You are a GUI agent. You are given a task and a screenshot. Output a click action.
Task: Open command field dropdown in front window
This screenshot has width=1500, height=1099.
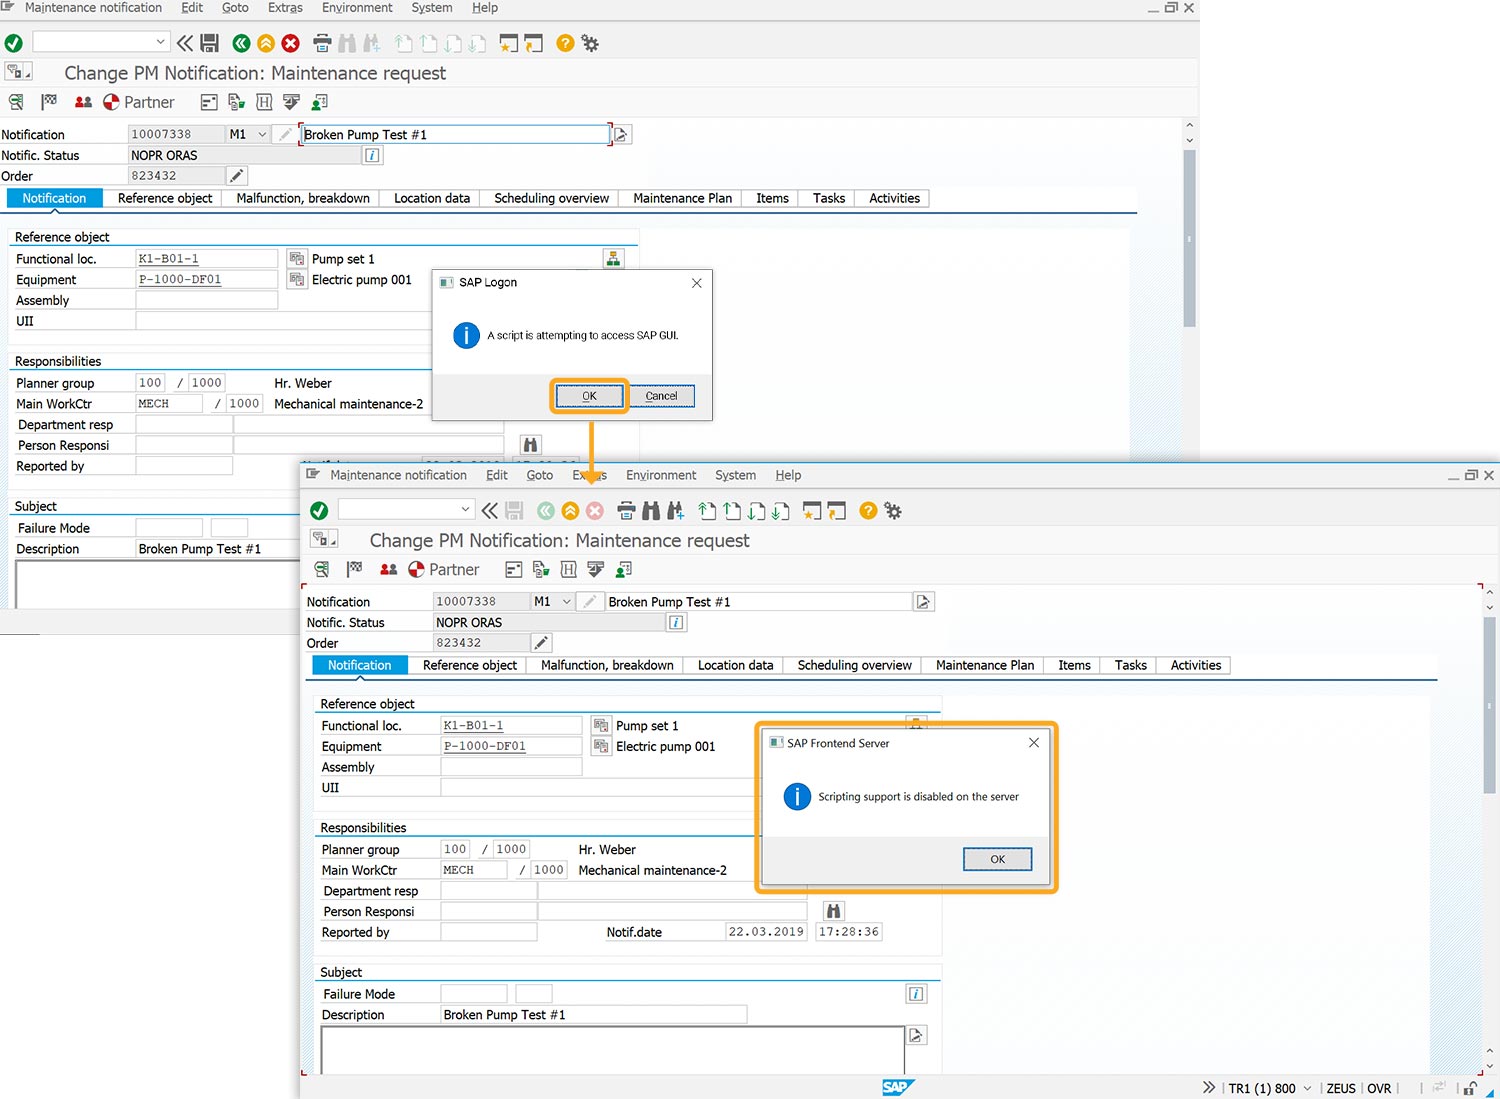(x=465, y=509)
